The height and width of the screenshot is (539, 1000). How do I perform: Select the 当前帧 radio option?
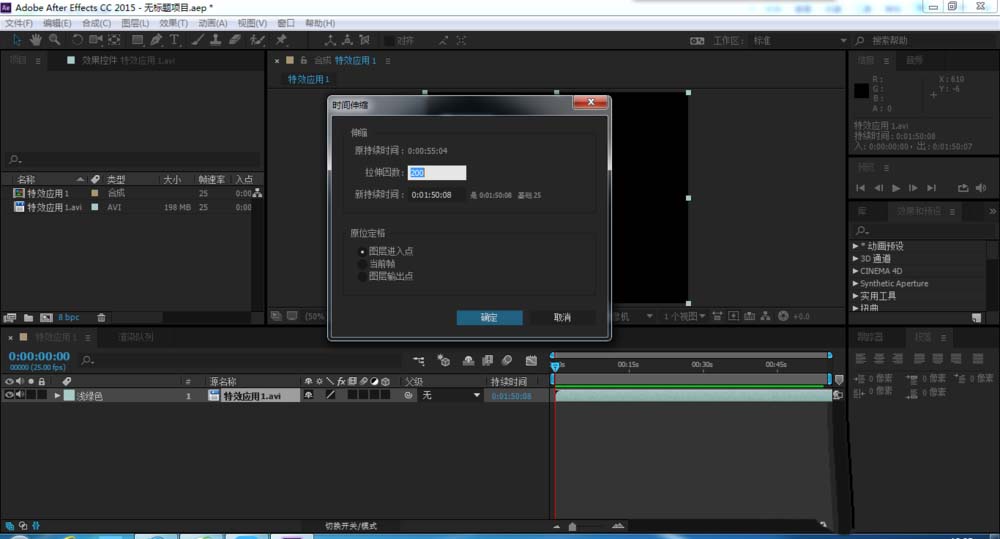pyautogui.click(x=363, y=263)
